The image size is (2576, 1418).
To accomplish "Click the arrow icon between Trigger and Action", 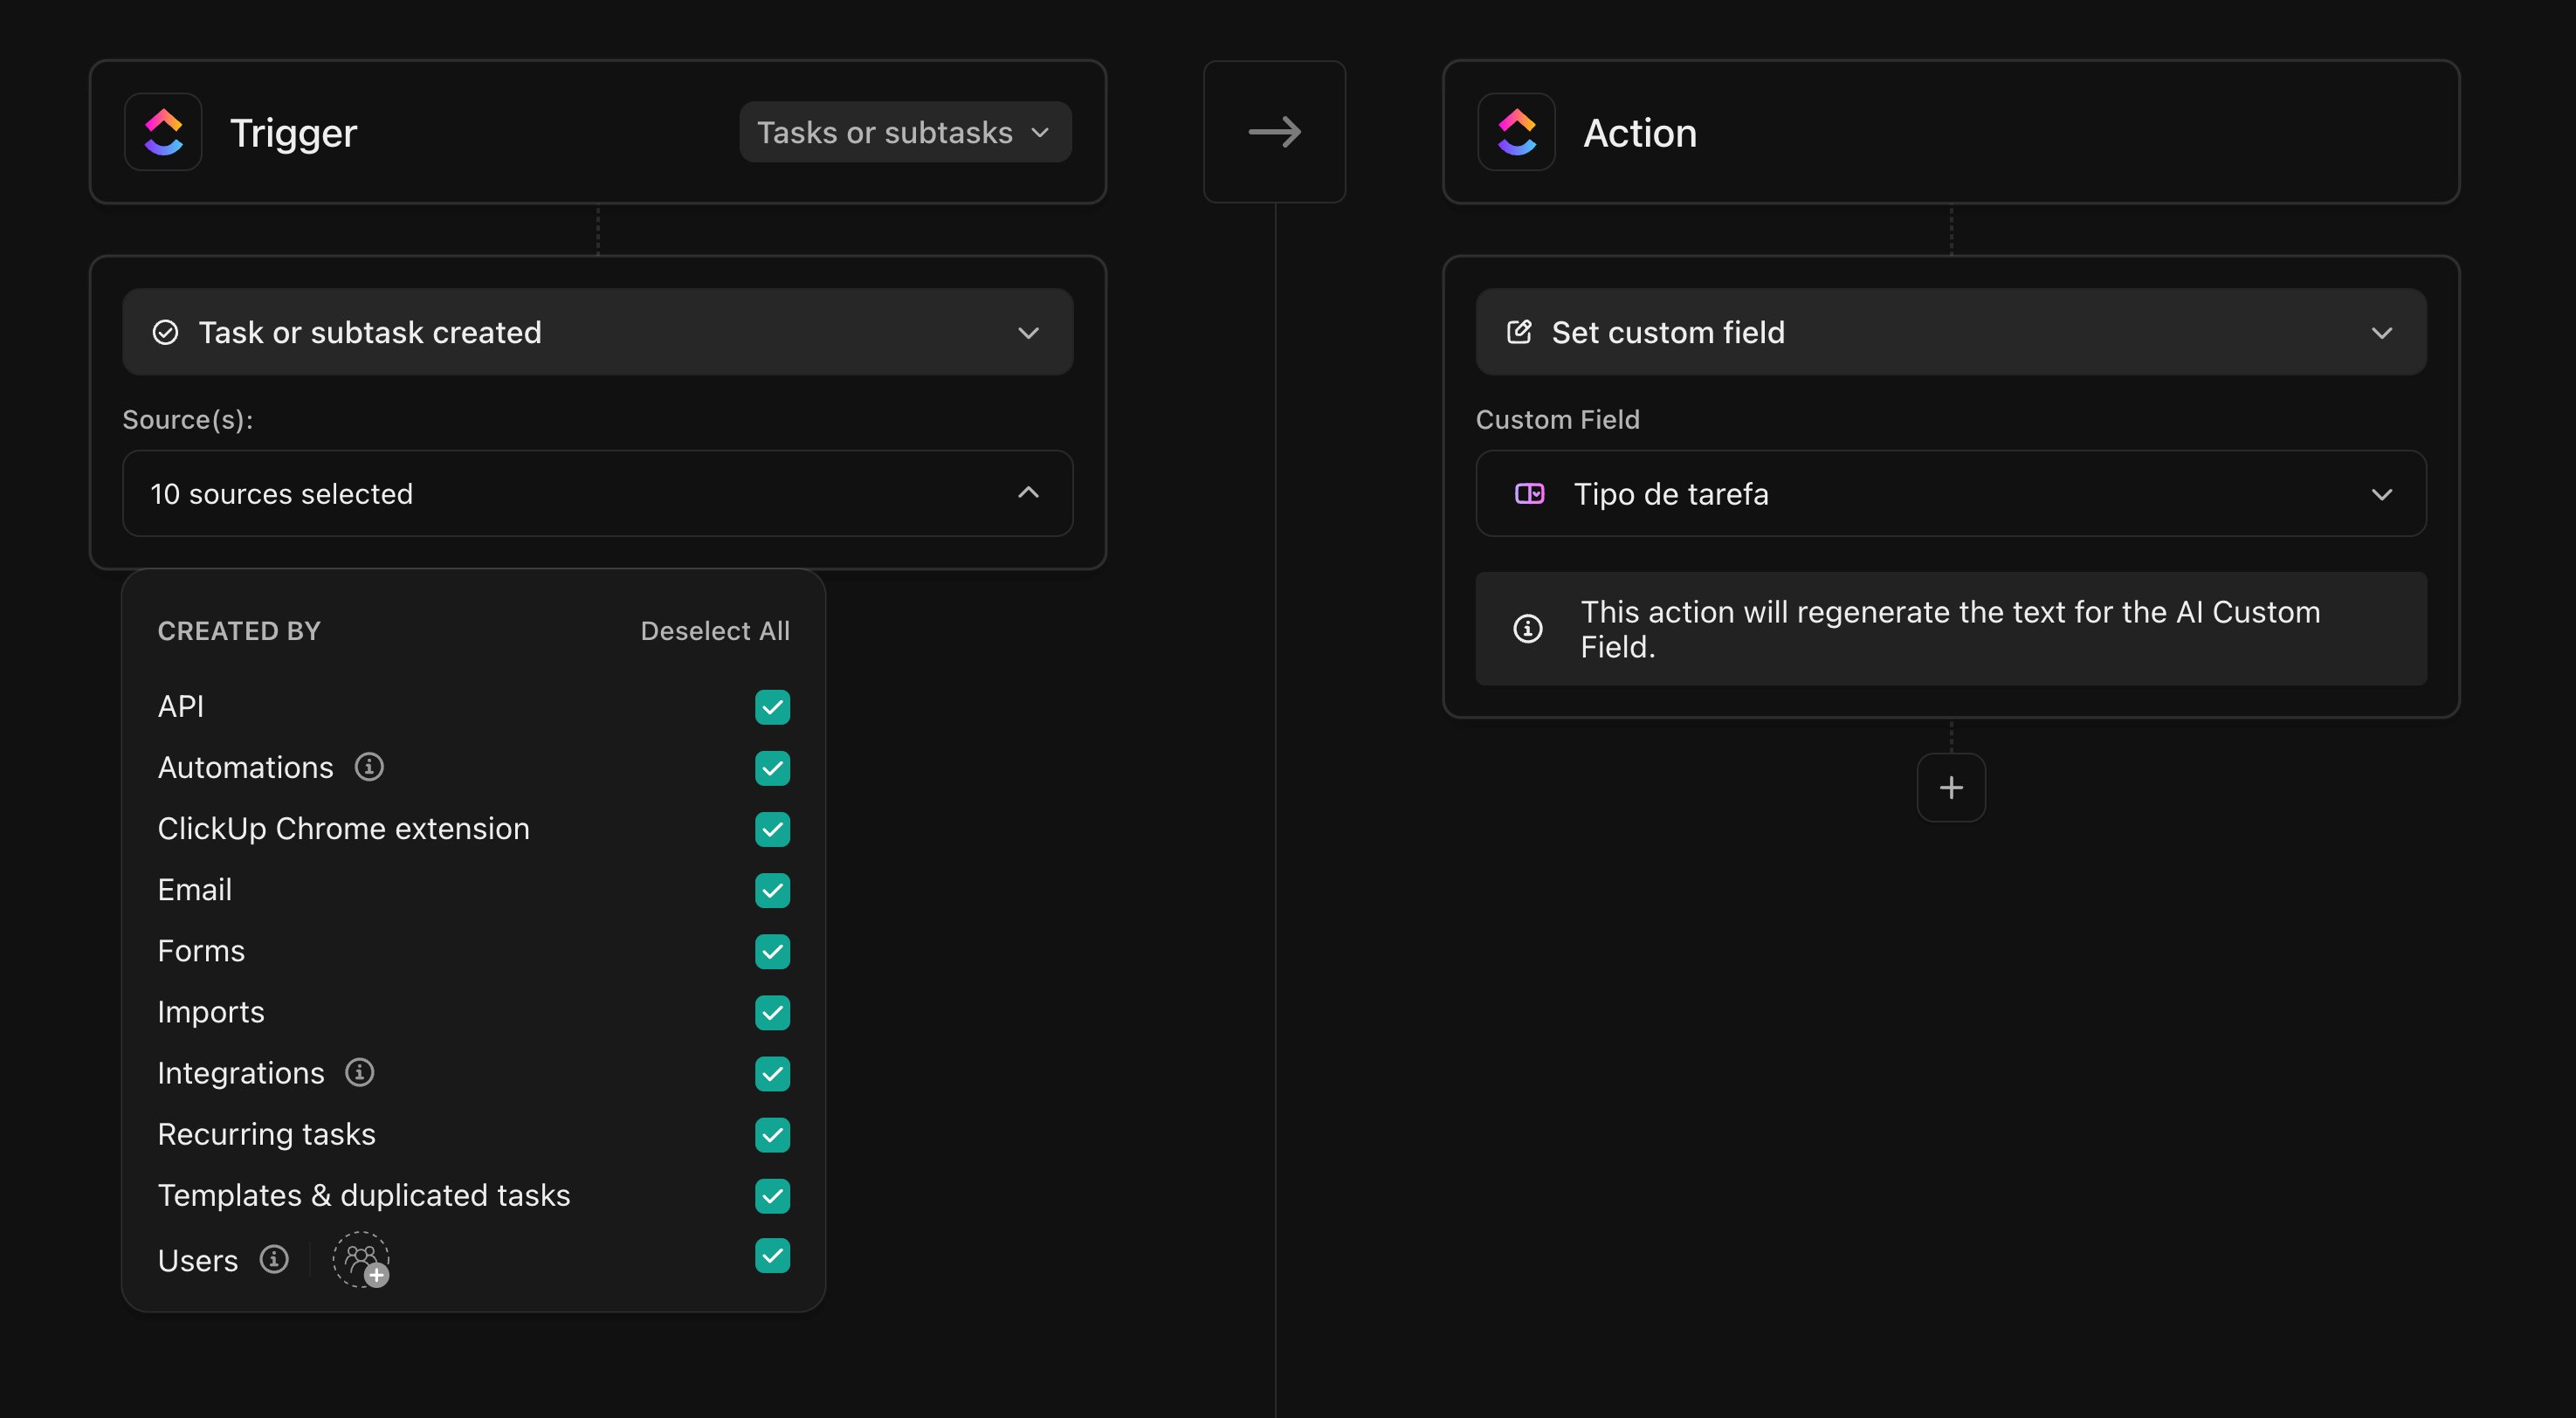I will click(1274, 132).
